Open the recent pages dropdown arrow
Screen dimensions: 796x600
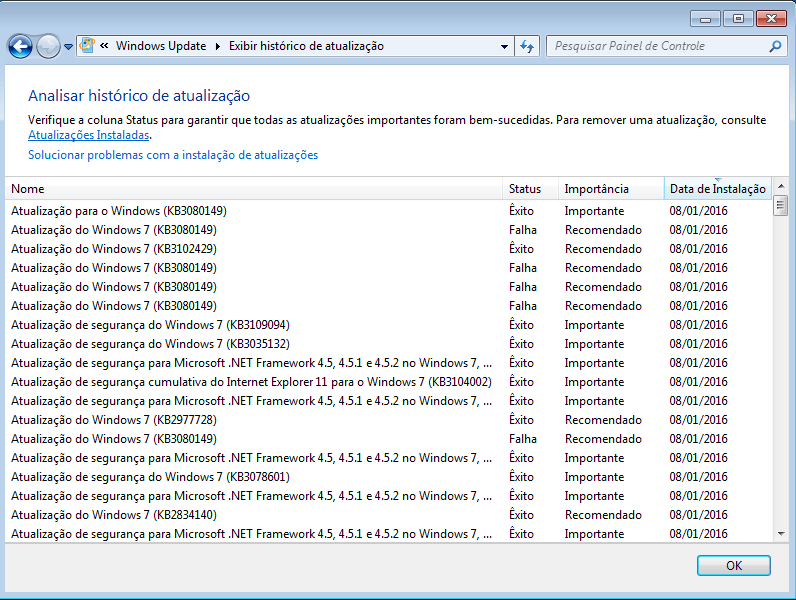(x=69, y=47)
